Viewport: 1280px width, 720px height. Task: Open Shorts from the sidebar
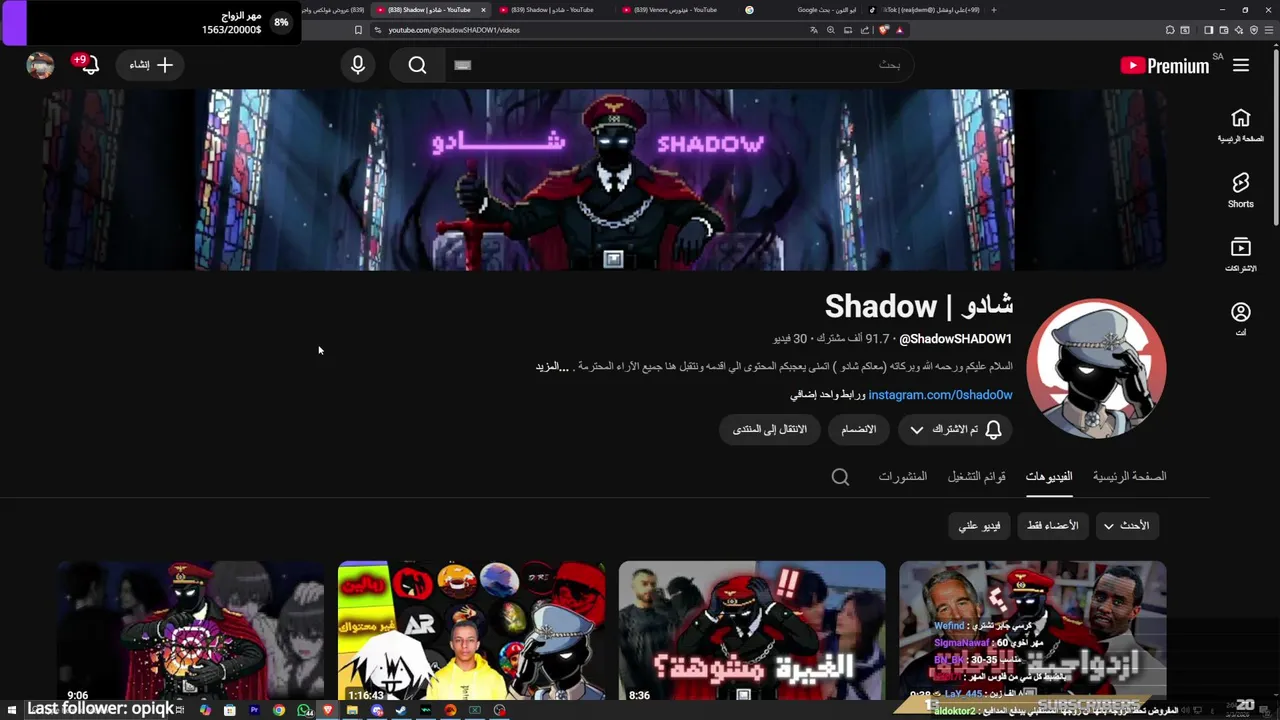point(1241,190)
